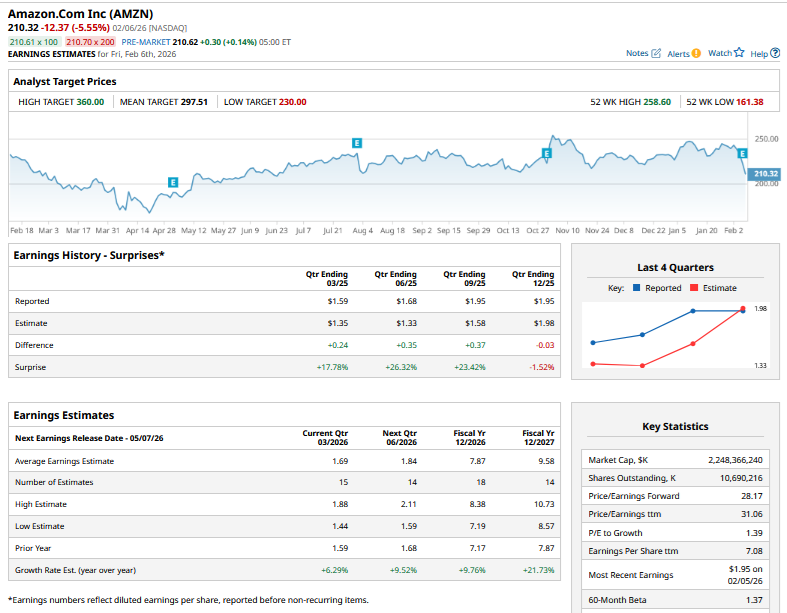Image resolution: width=787 pixels, height=613 pixels.
Task: Click the Watch star icon
Action: coord(740,53)
